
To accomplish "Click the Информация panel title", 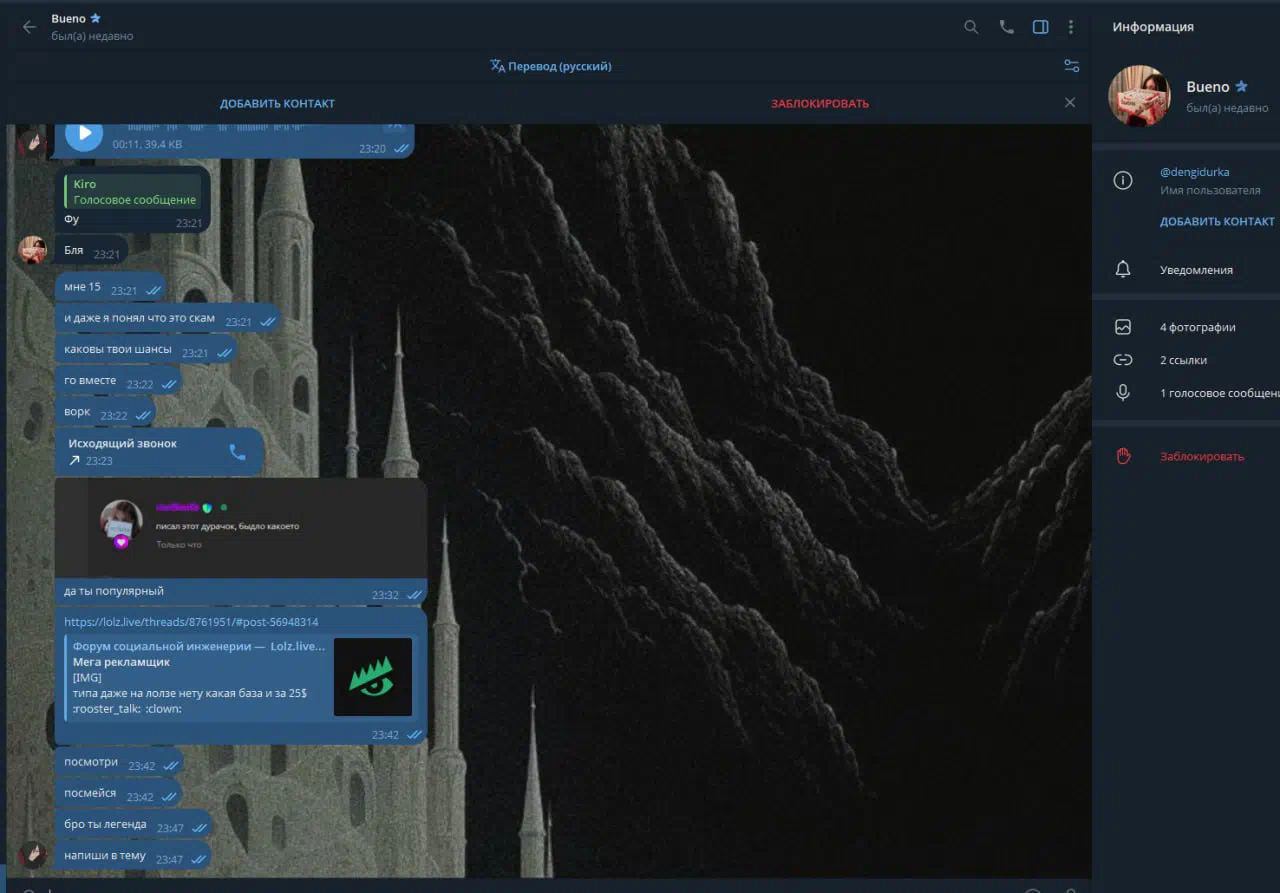I will [1153, 27].
